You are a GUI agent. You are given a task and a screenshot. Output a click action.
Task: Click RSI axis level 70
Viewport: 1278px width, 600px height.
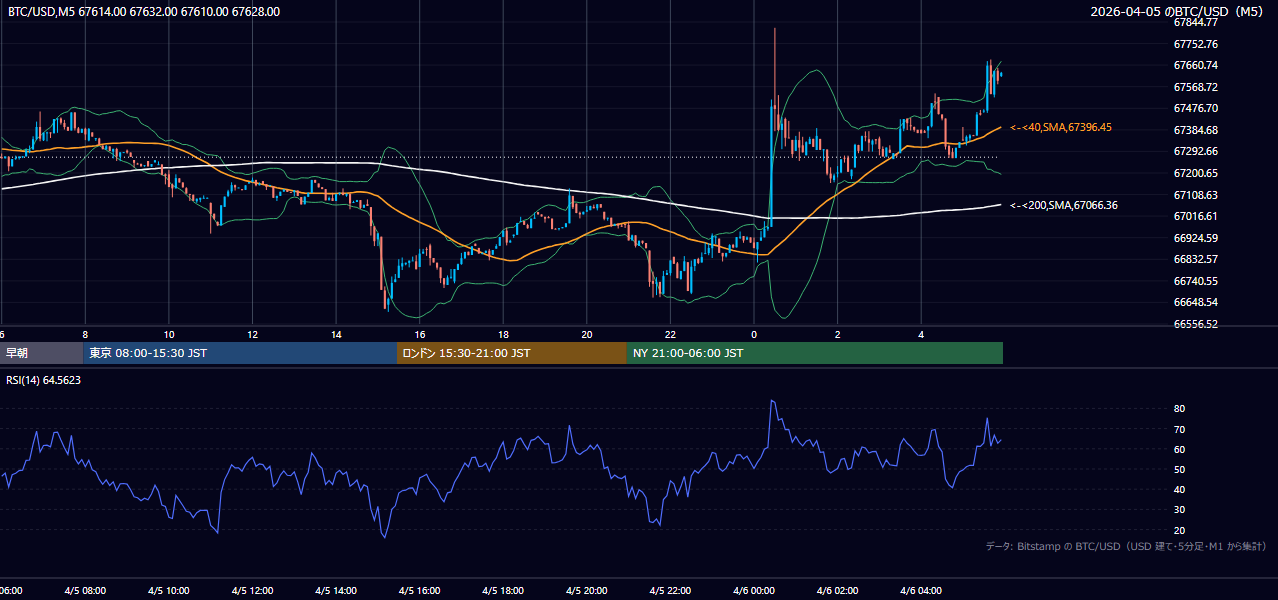1180,429
